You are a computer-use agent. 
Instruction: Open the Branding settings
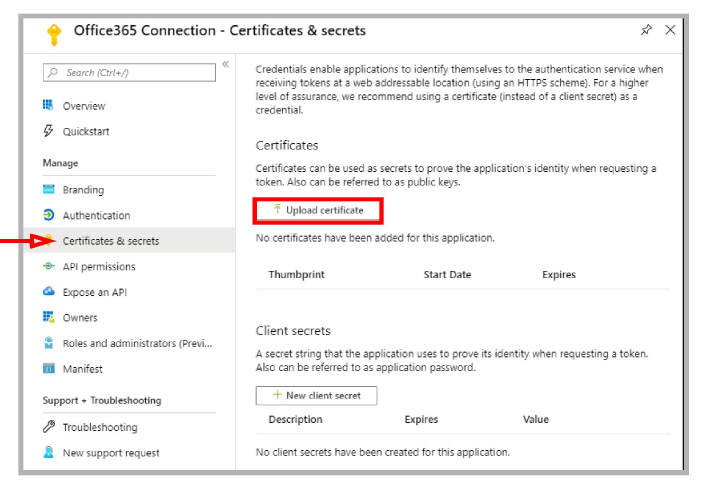(x=83, y=190)
